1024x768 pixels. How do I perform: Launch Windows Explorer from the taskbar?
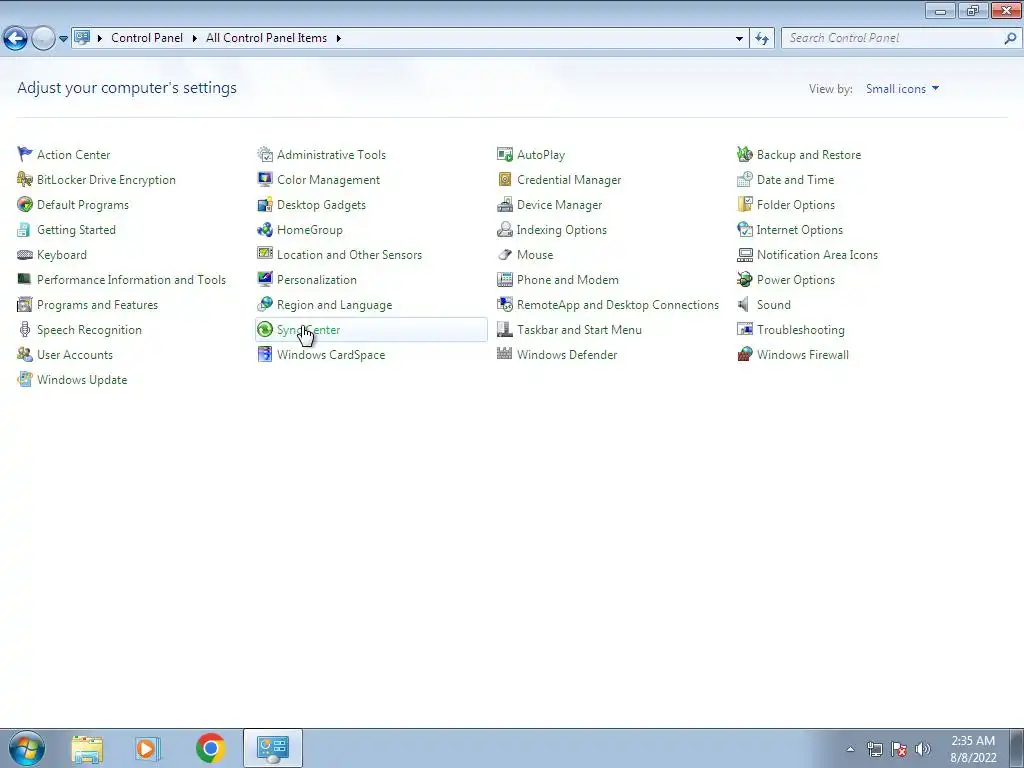tap(87, 749)
